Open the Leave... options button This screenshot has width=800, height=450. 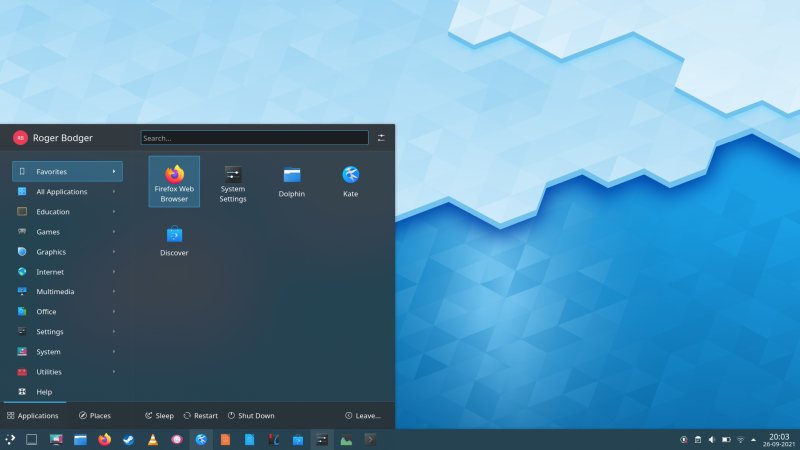tap(363, 416)
